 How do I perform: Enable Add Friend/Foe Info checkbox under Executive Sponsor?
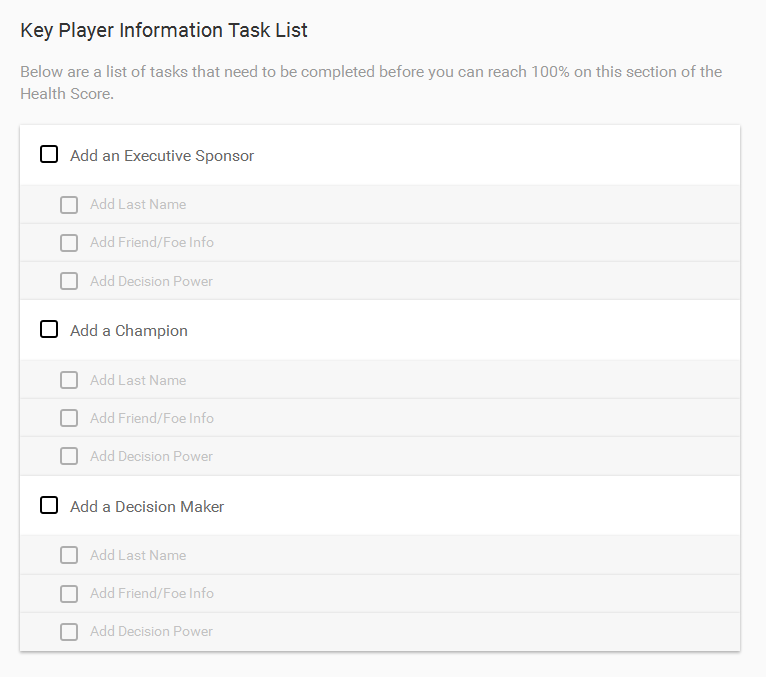click(69, 243)
